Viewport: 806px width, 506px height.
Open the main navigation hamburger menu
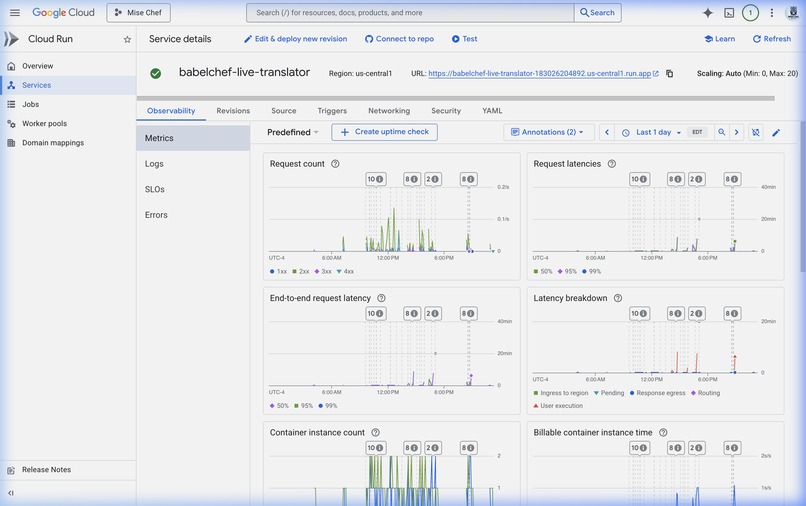click(15, 13)
